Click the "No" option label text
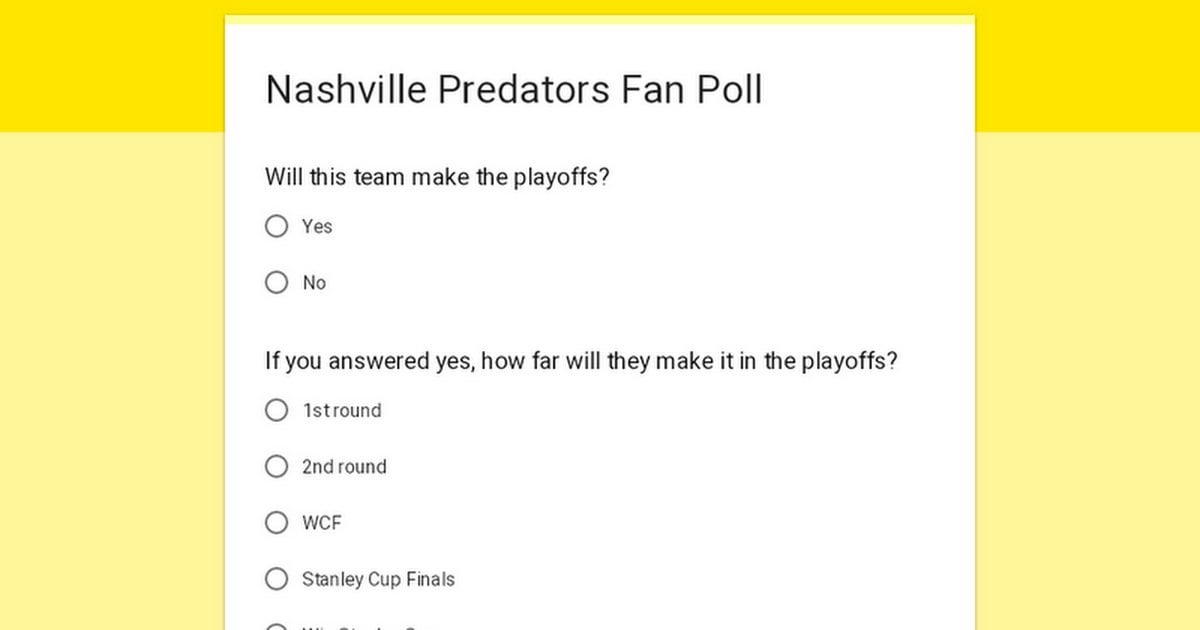 (x=314, y=283)
